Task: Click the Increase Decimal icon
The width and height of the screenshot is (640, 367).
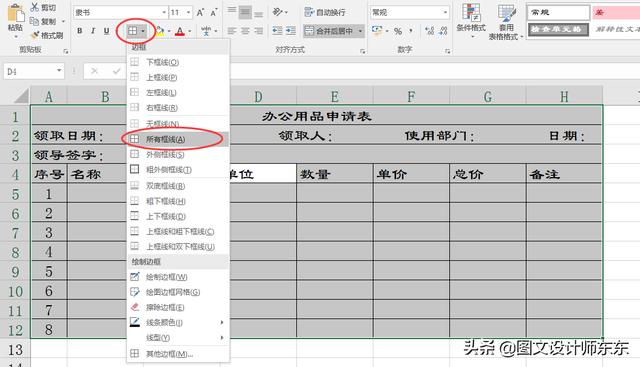Action: (429, 31)
